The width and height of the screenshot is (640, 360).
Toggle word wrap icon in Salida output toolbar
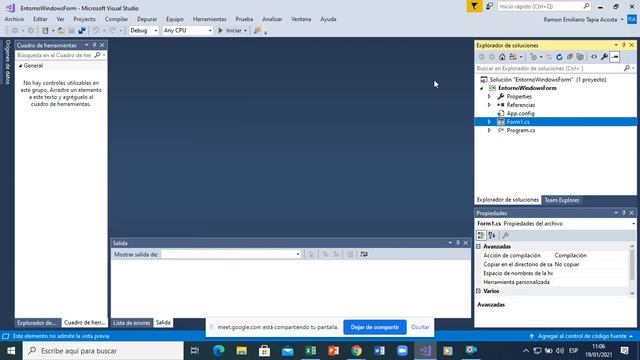click(x=364, y=254)
